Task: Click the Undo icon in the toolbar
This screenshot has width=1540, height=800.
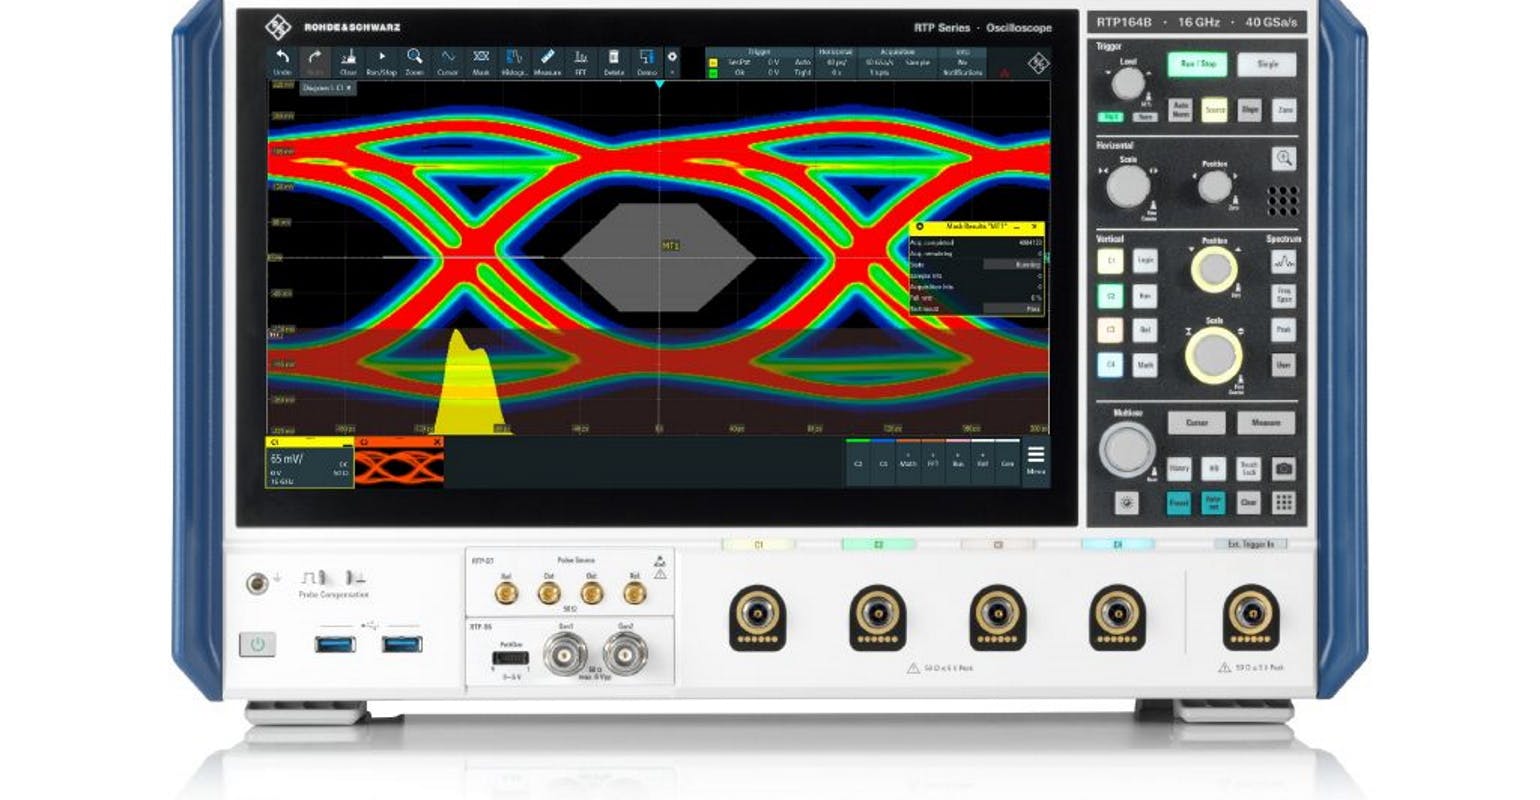Action: coord(285,63)
